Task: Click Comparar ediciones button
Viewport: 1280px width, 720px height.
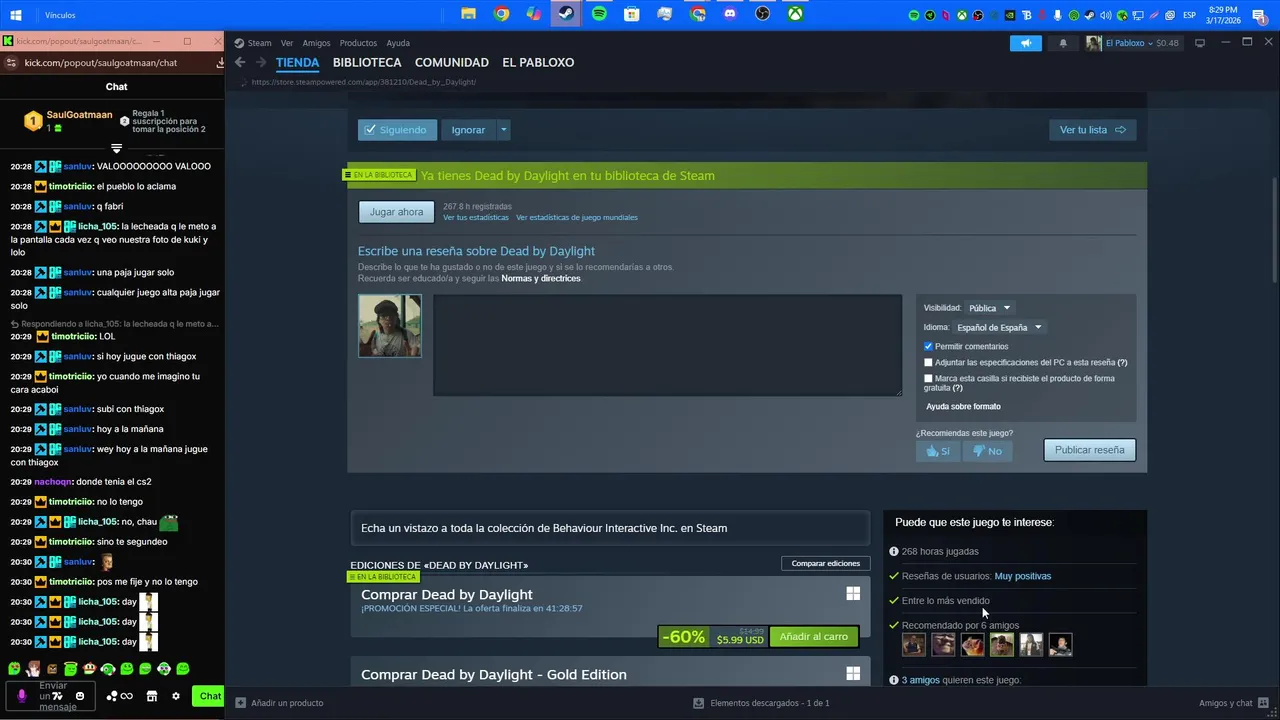Action: coord(825,563)
